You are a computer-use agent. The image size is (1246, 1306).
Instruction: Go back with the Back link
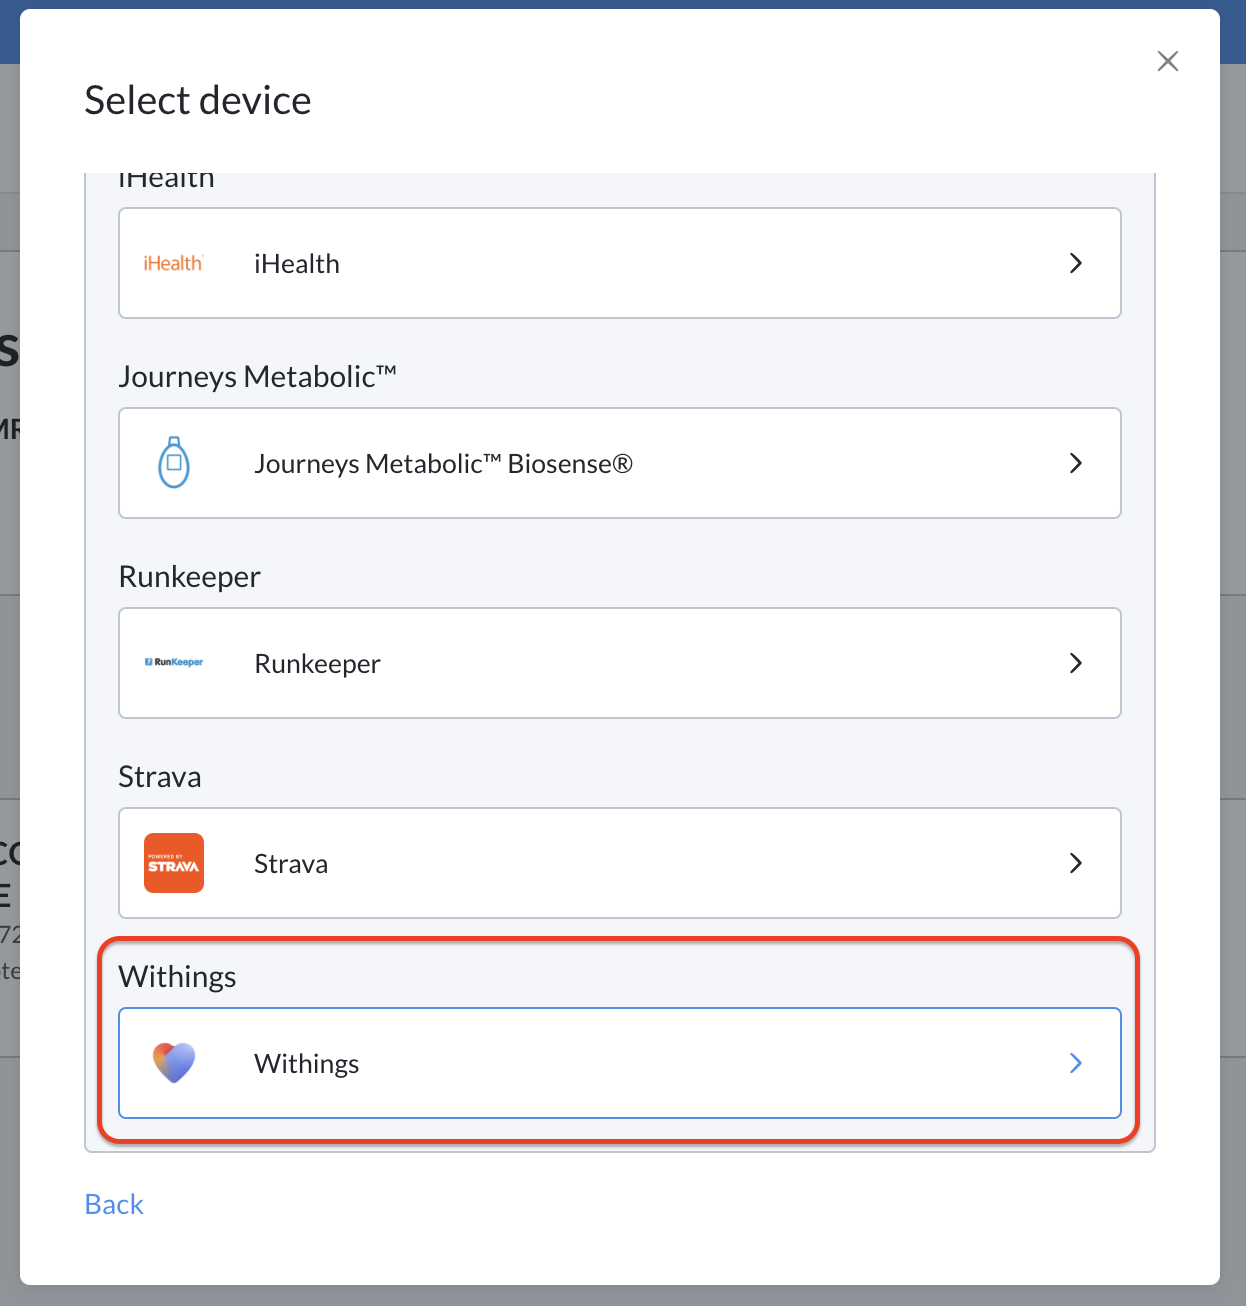114,1204
